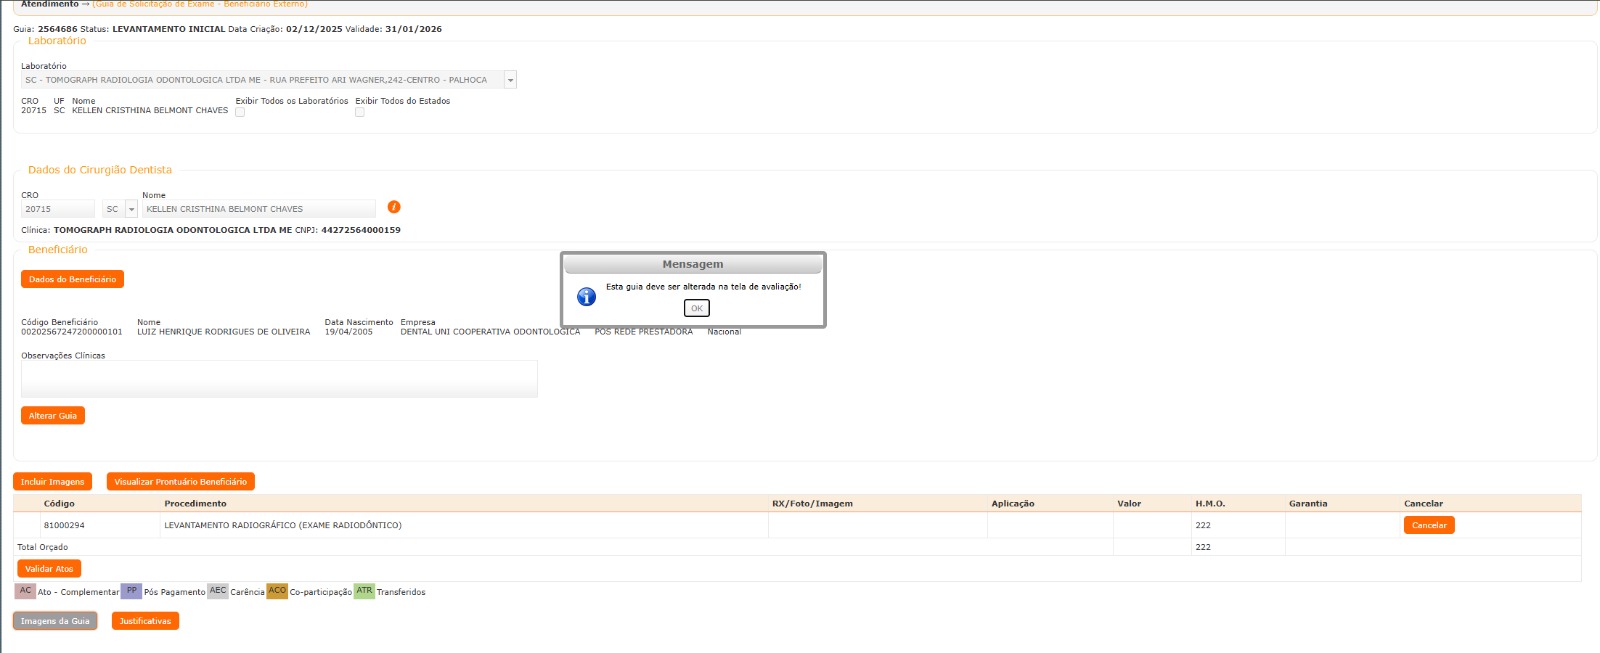Viewport: 1600px width, 653px height.
Task: Click the Procedimento column header
Action: pyautogui.click(x=195, y=504)
